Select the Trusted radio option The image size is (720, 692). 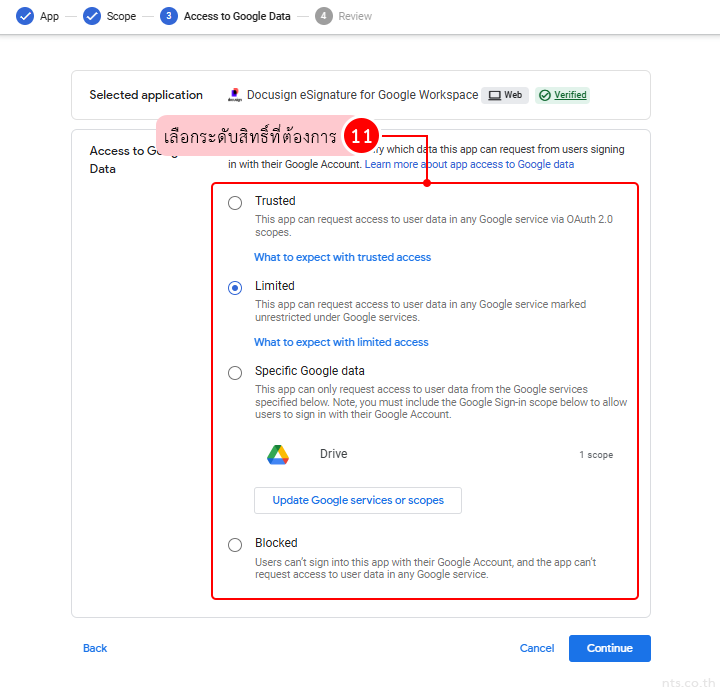235,203
